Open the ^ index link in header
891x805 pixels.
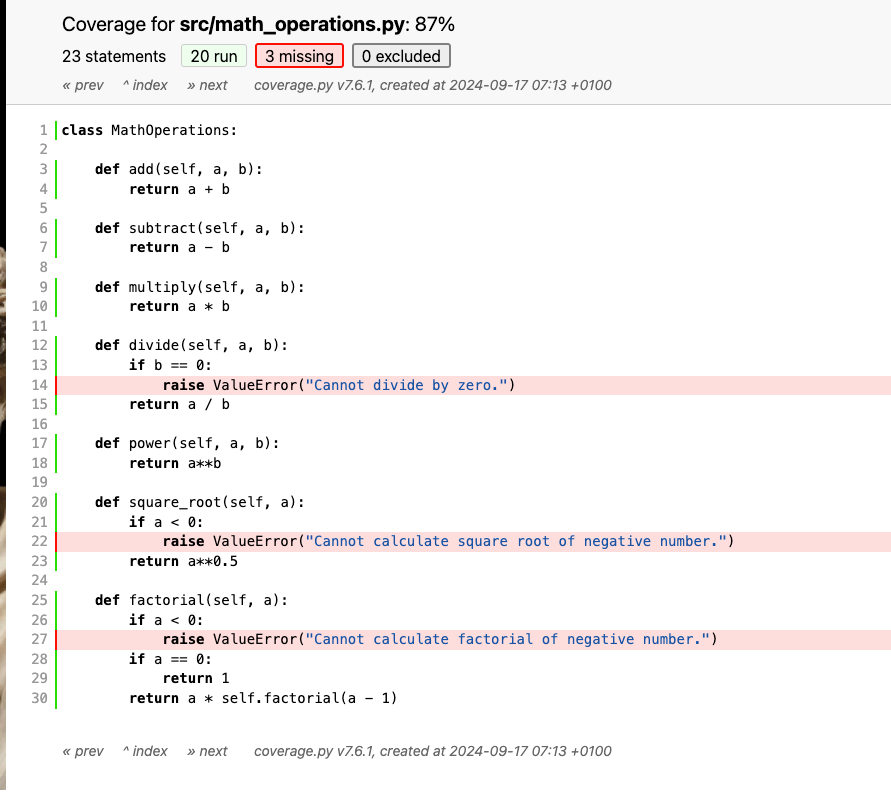point(145,85)
